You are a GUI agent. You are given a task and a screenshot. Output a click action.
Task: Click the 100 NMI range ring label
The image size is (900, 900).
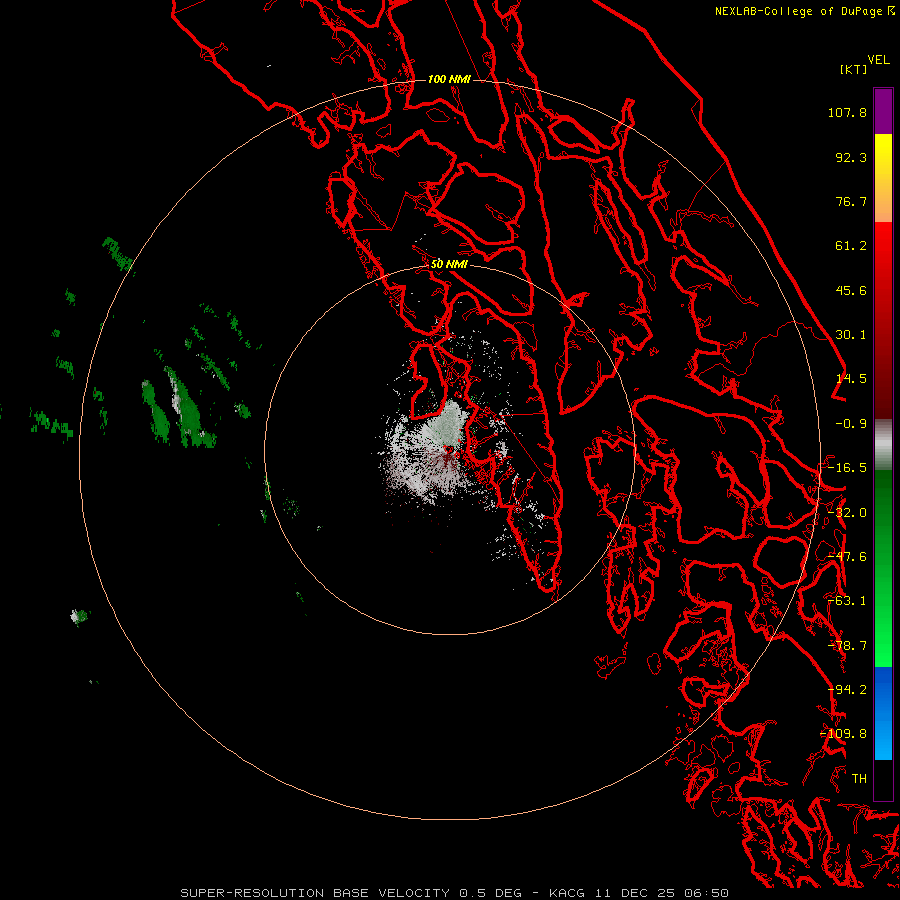click(x=449, y=79)
